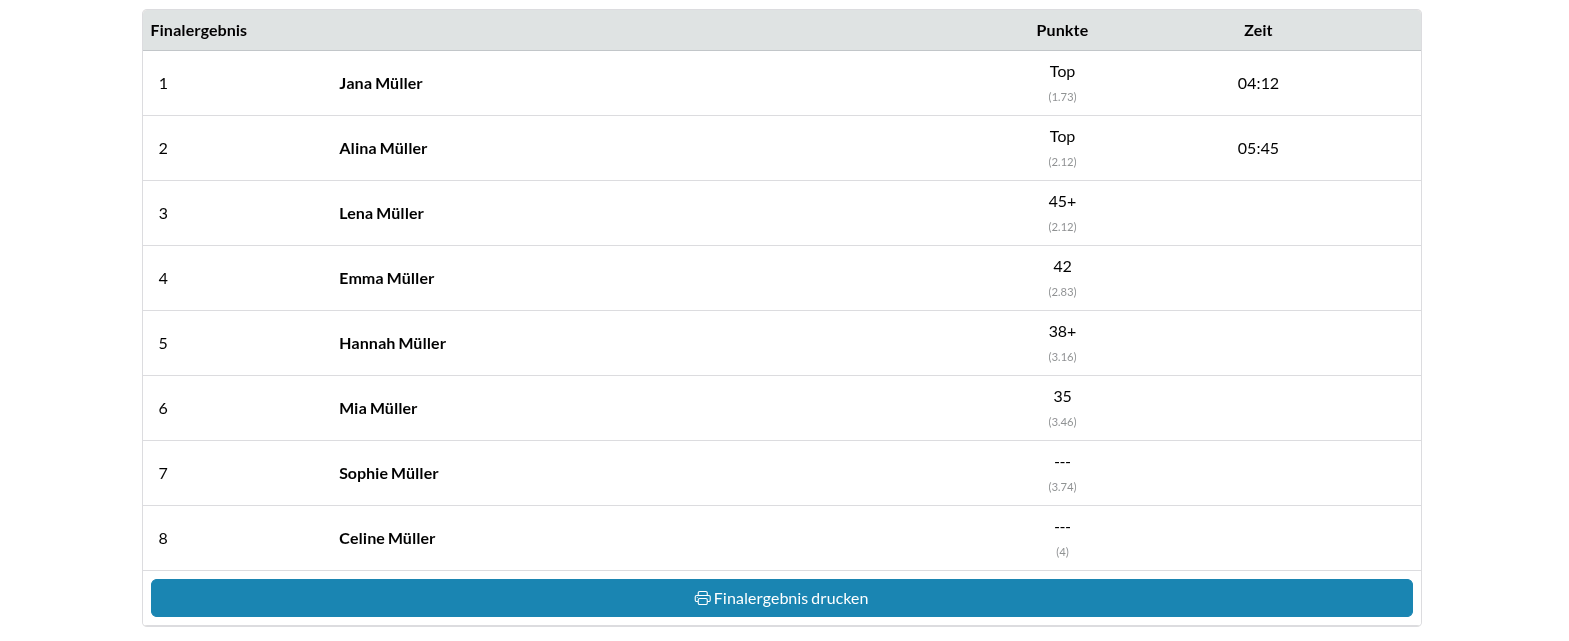1569x641 pixels.
Task: Click Lena Müller's 45+ points value
Action: pyautogui.click(x=1062, y=202)
